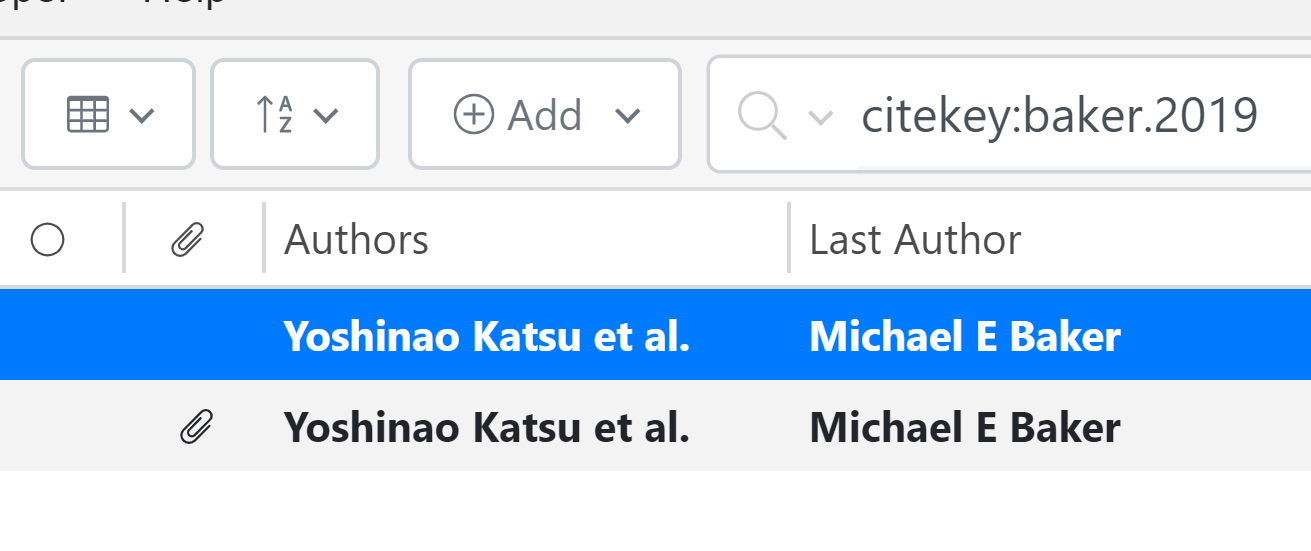
Task: Expand the table view layout dropdown chevron
Action: coord(142,116)
